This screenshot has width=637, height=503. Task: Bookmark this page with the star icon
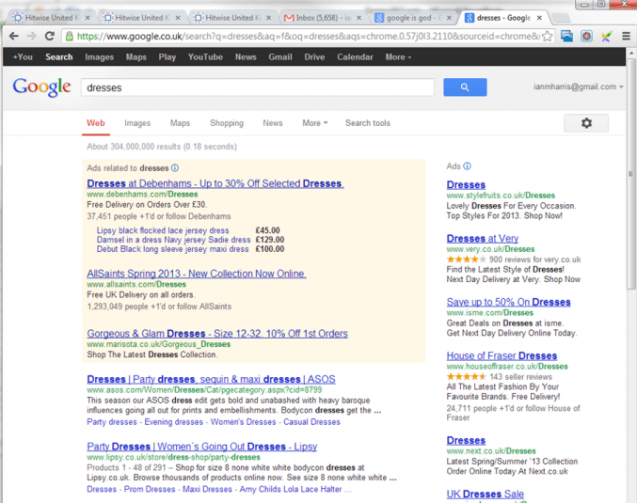[547, 36]
